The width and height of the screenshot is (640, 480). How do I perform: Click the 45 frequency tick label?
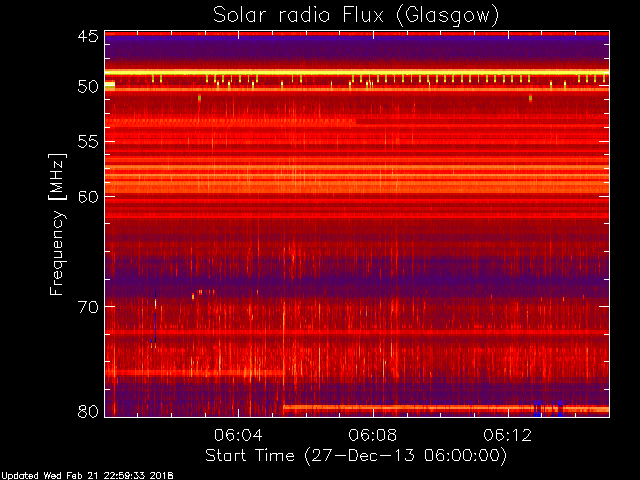point(88,37)
